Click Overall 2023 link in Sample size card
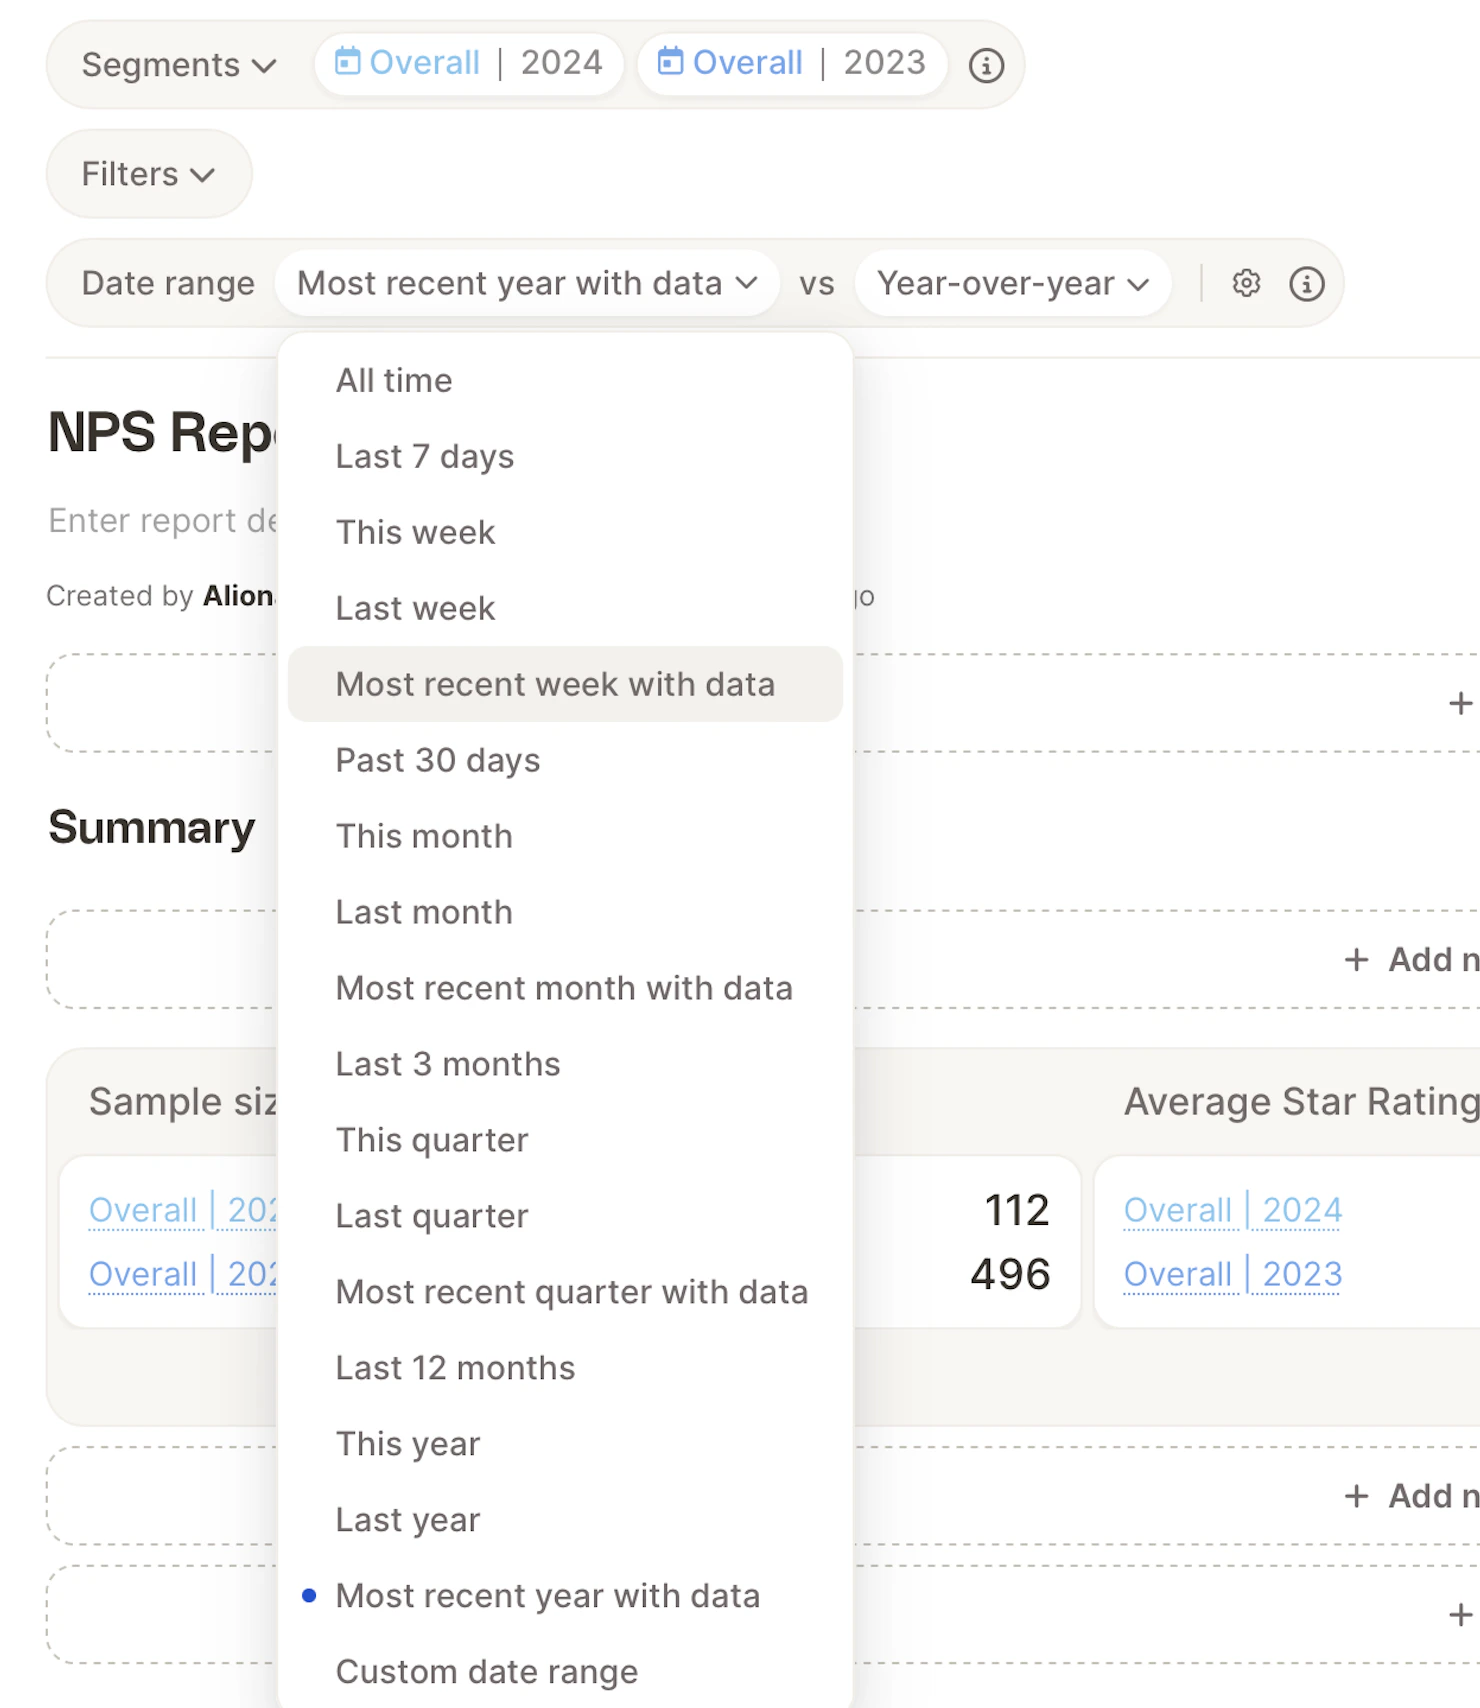Screen dimensions: 1480x1708 click(x=182, y=1275)
